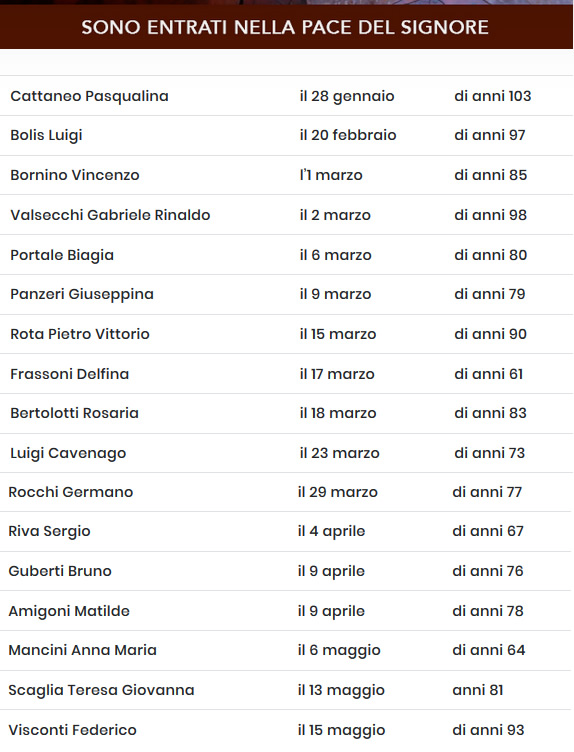Click the Amigoni Matilde name
This screenshot has height=752, width=574.
69,611
